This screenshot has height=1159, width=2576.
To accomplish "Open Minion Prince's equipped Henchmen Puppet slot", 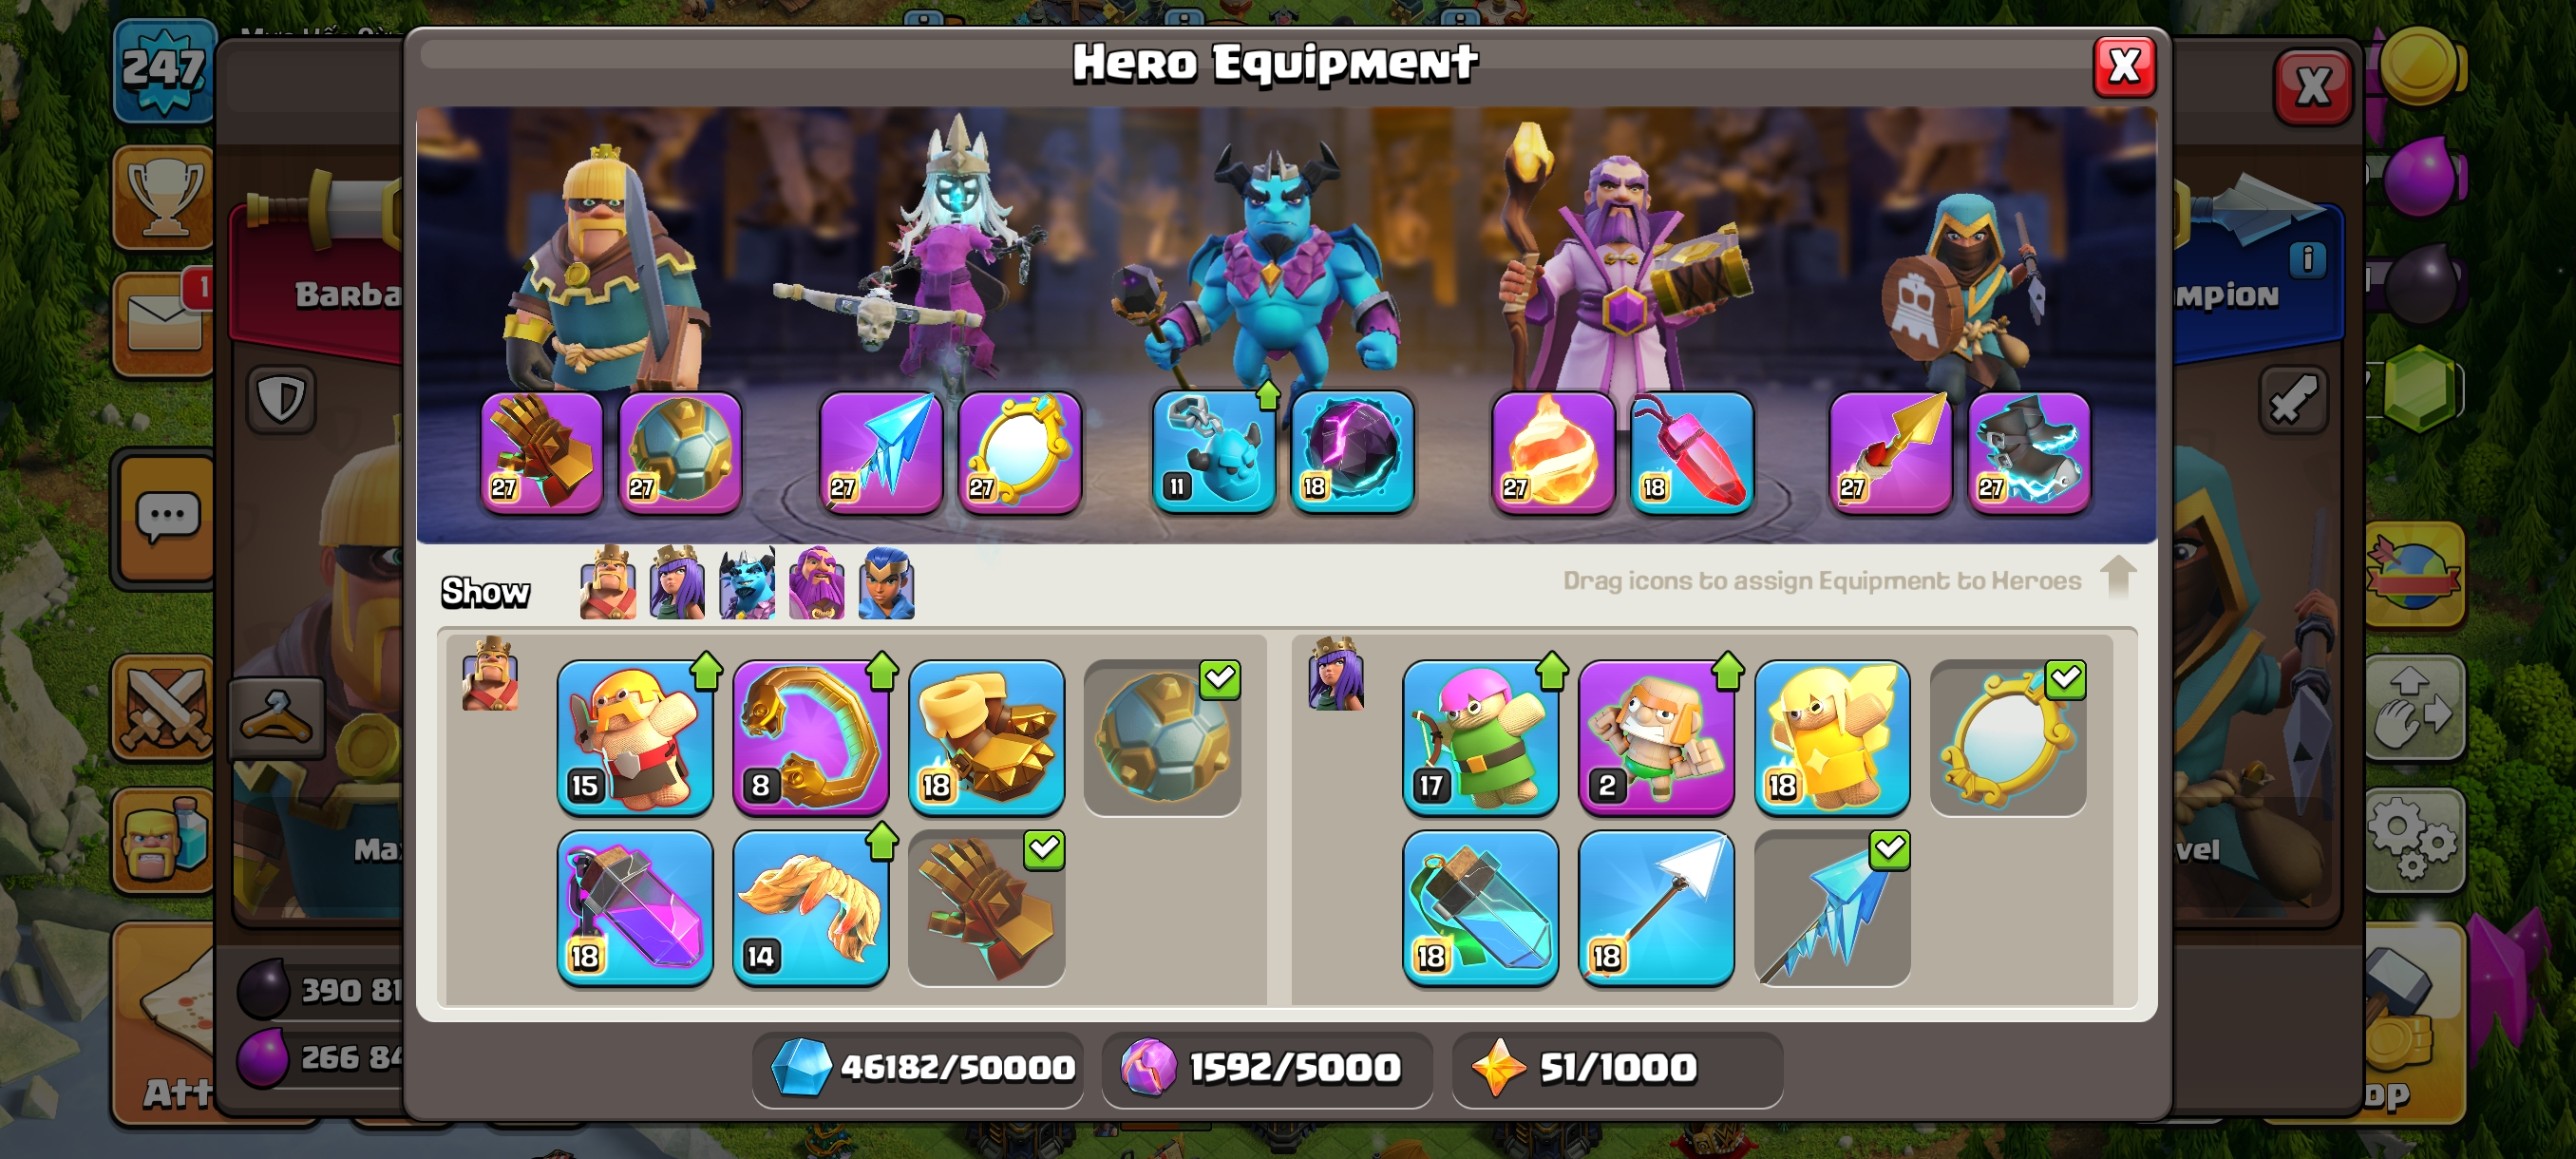I will click(1213, 451).
